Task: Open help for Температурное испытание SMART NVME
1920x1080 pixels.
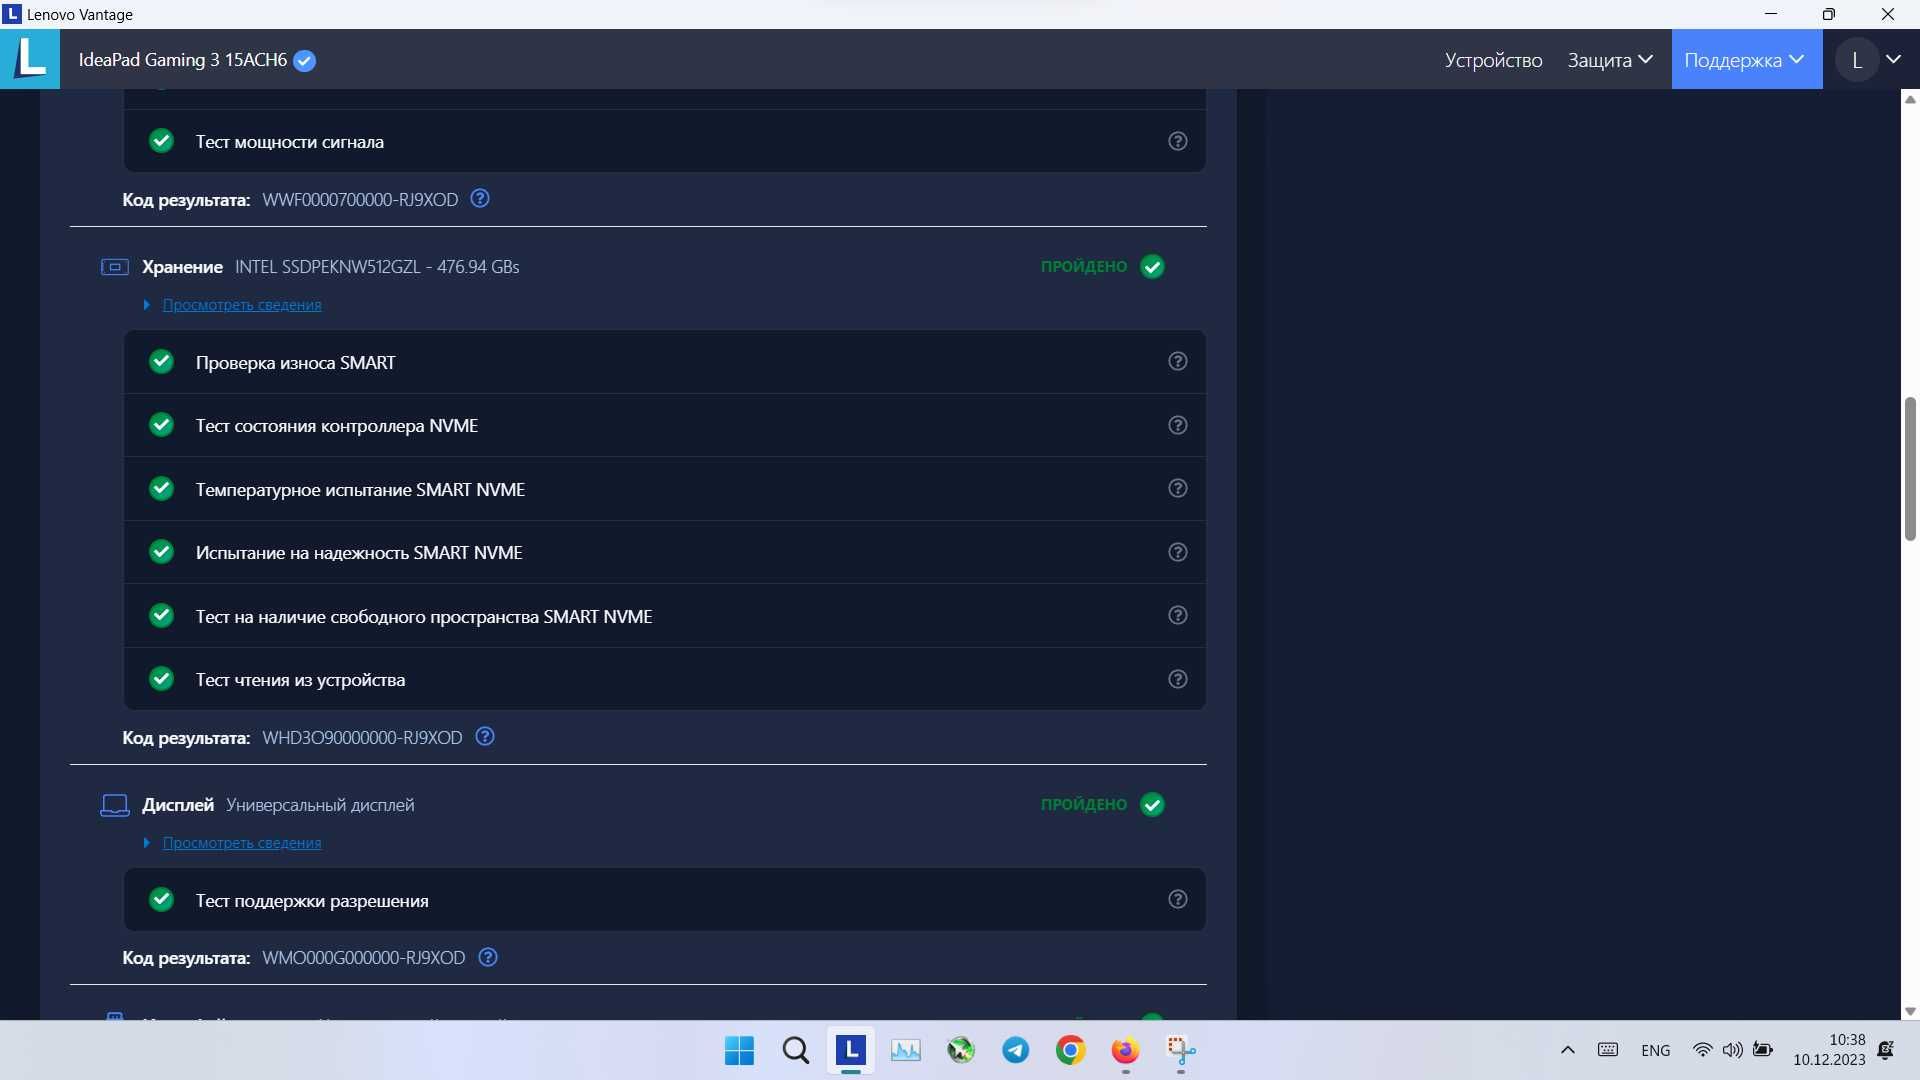Action: click(1178, 488)
